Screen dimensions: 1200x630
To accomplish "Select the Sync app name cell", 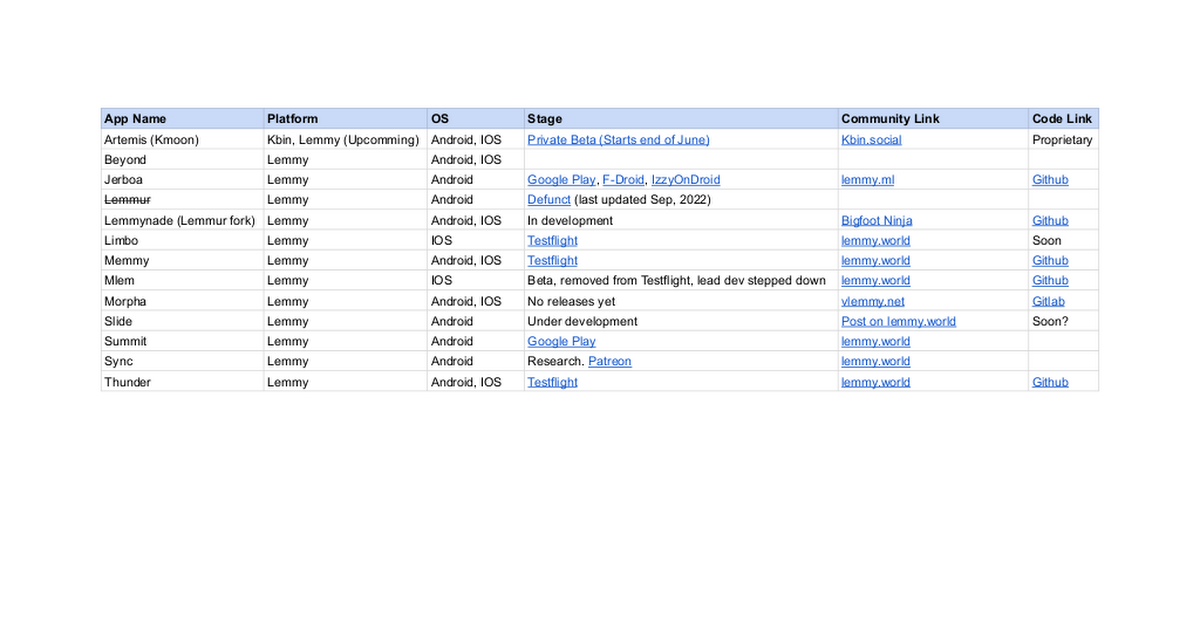I will 183,361.
